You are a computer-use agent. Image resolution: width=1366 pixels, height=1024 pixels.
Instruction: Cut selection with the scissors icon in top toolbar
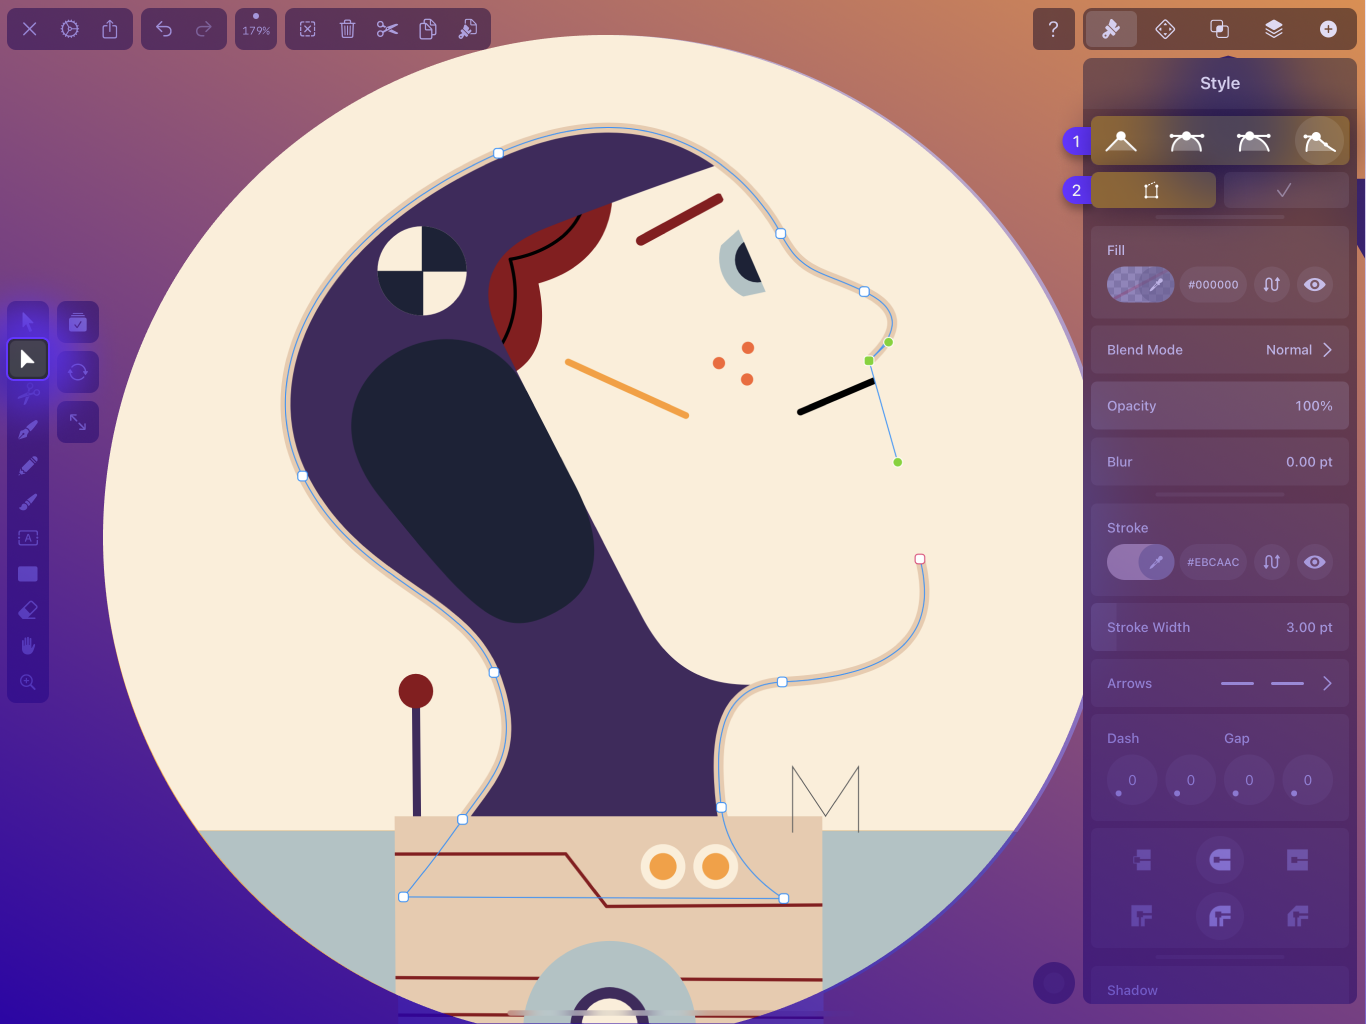click(388, 29)
